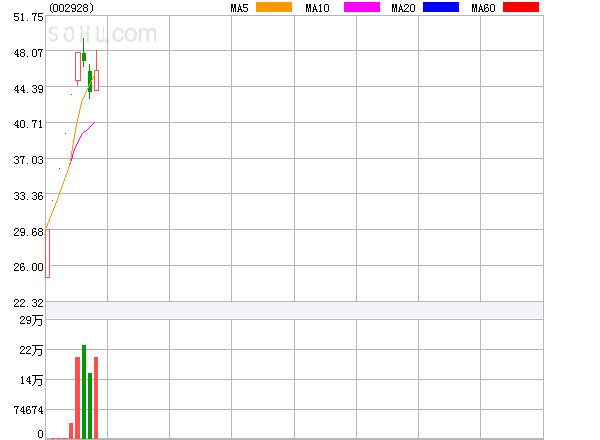Viewport: 600px width, 440px height.
Task: Click the 40.71 price axis label
Action: click(x=28, y=124)
